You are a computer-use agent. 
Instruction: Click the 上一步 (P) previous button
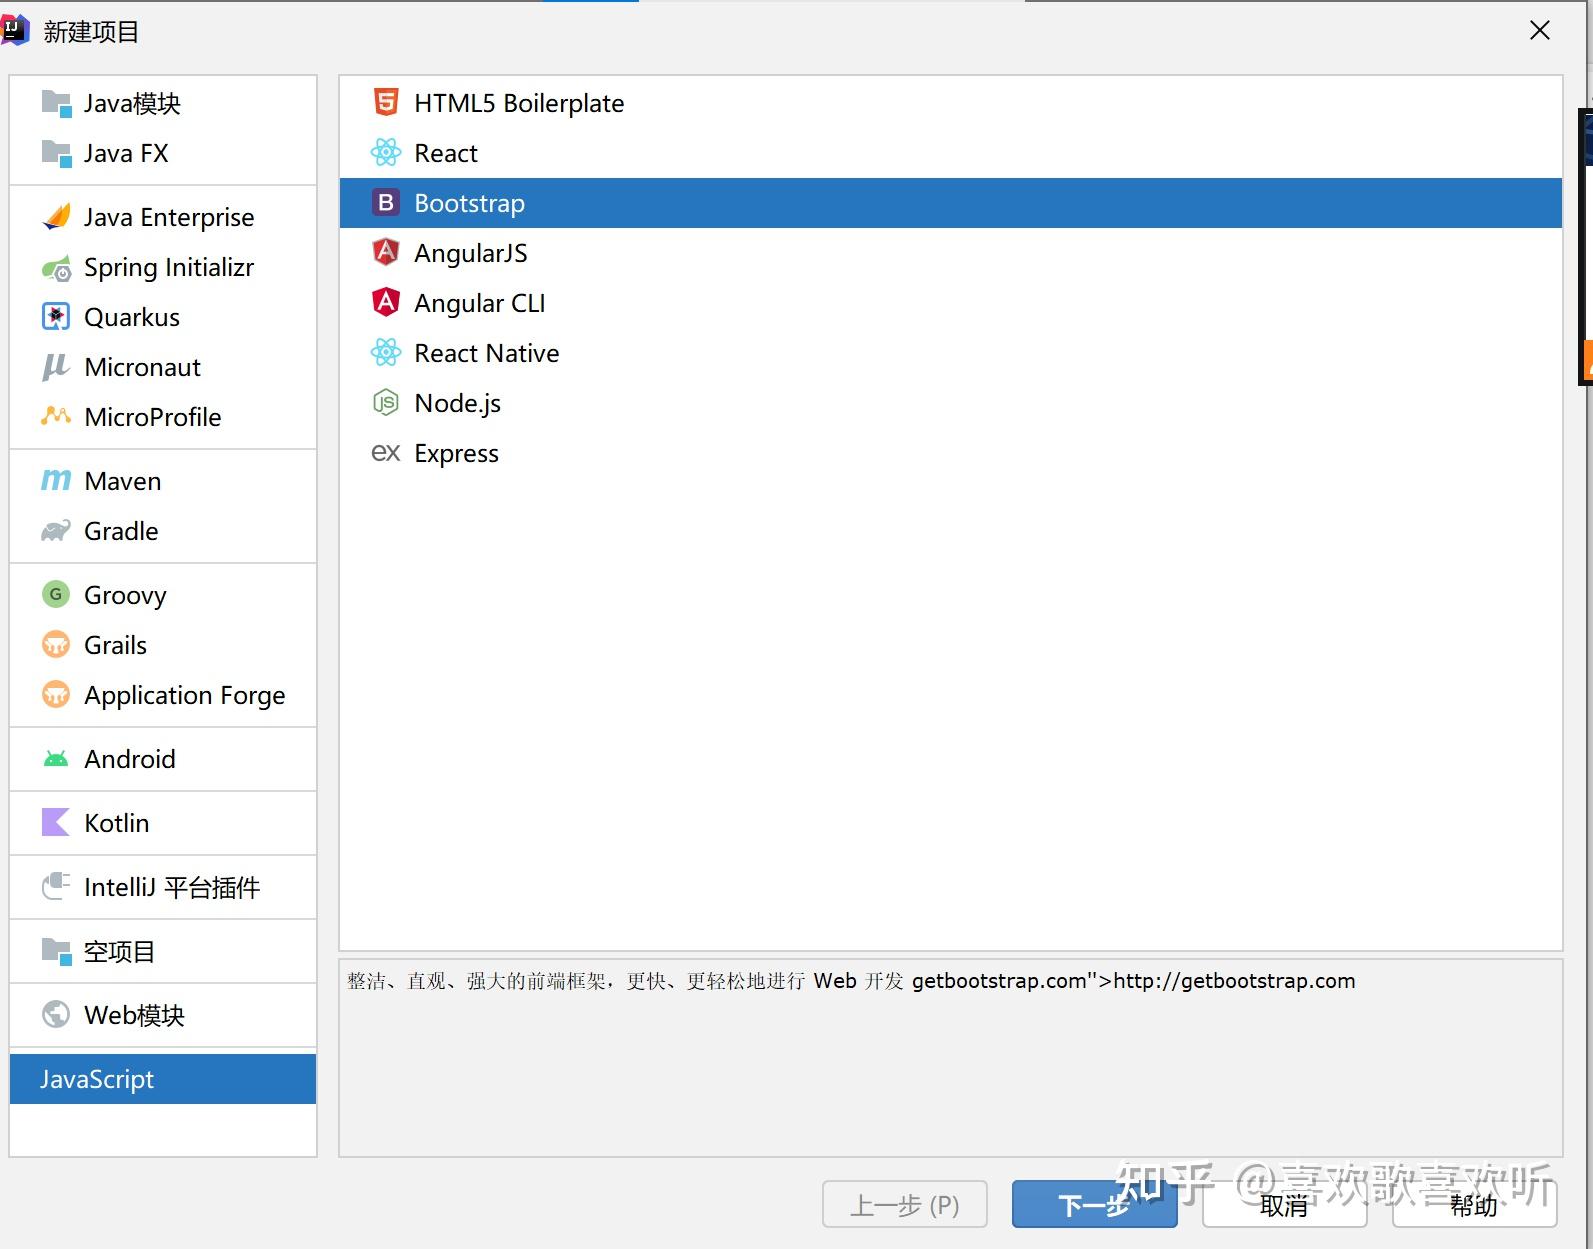(x=905, y=1205)
